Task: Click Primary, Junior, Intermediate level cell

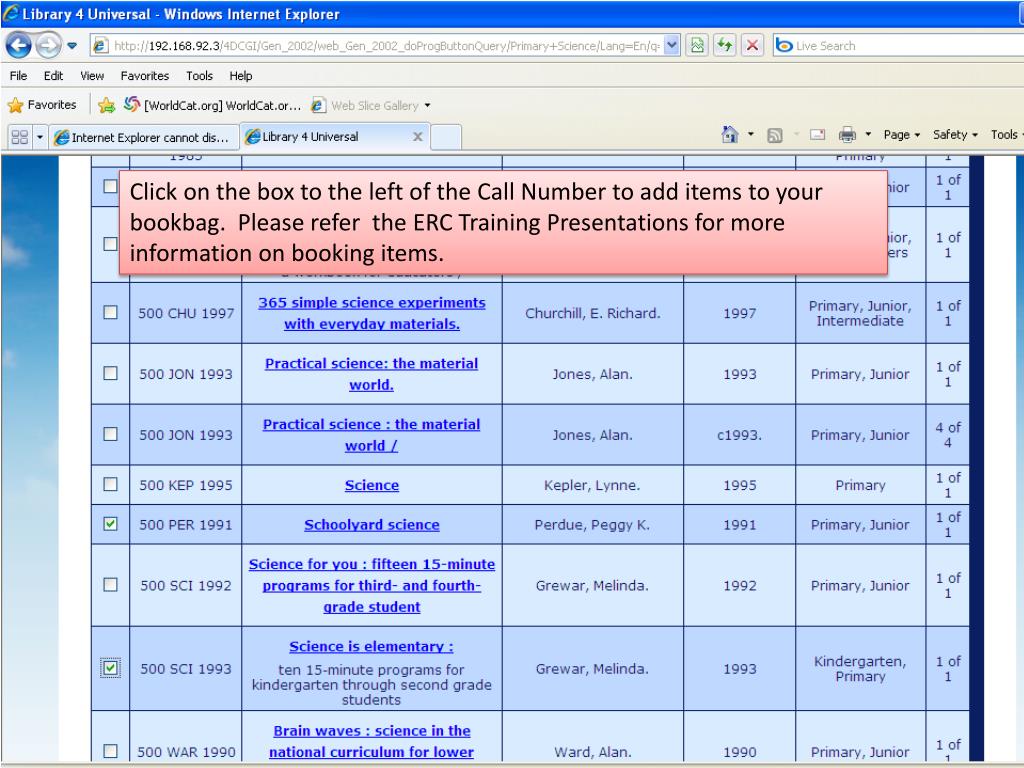Action: (860, 313)
